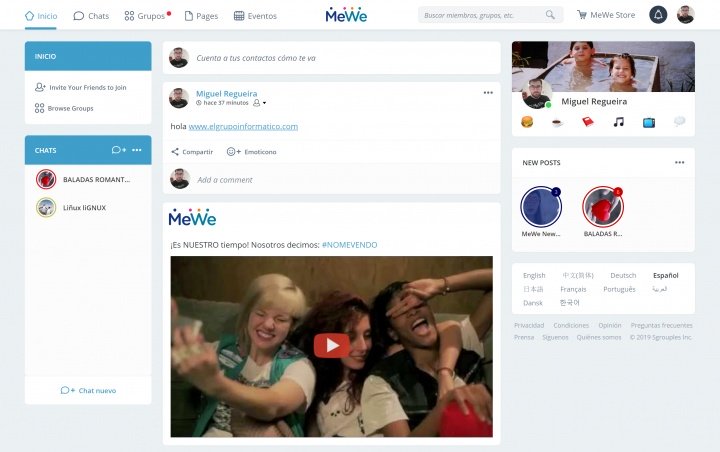720x452 pixels.
Task: Click the speech bubble icon on profile card
Action: [x=679, y=122]
